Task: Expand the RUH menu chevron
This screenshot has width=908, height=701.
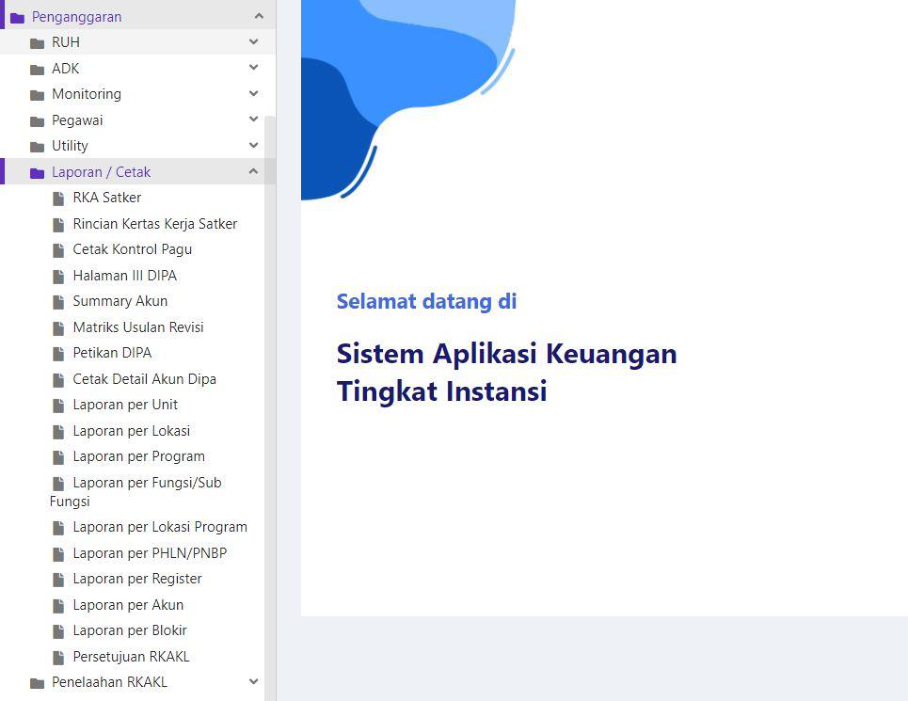Action: click(x=254, y=42)
